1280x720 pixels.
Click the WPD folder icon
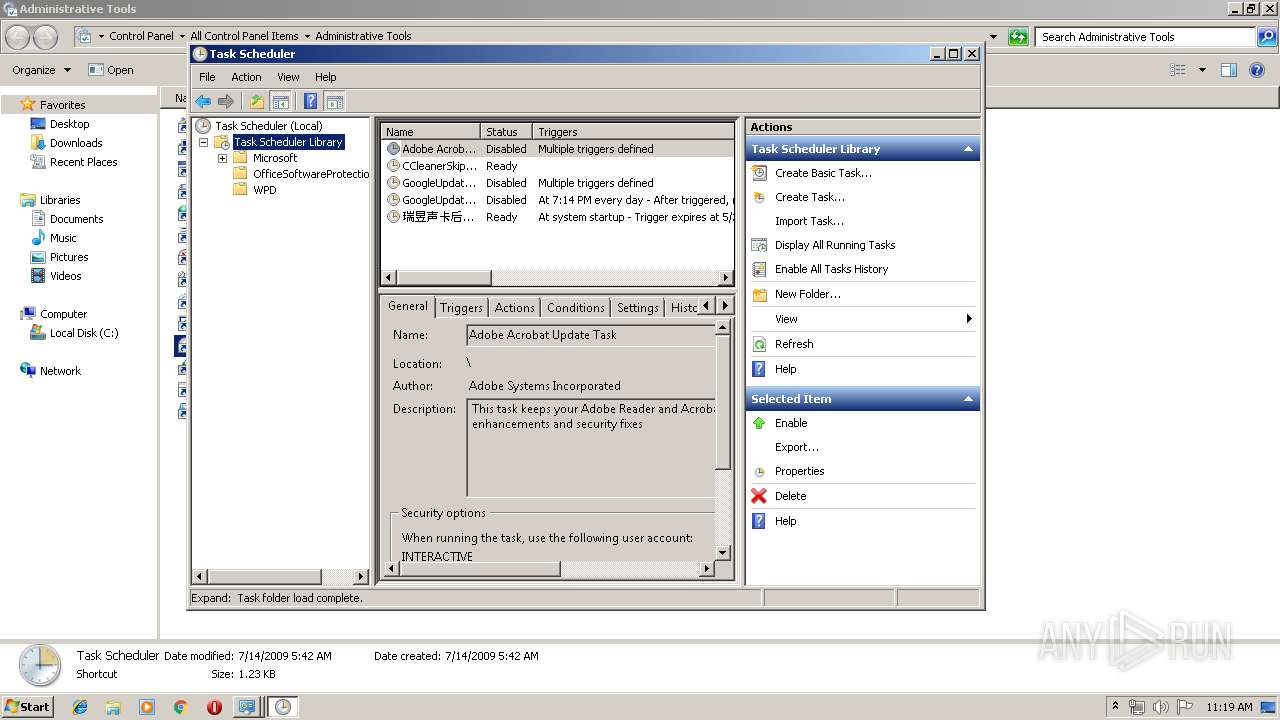point(240,190)
